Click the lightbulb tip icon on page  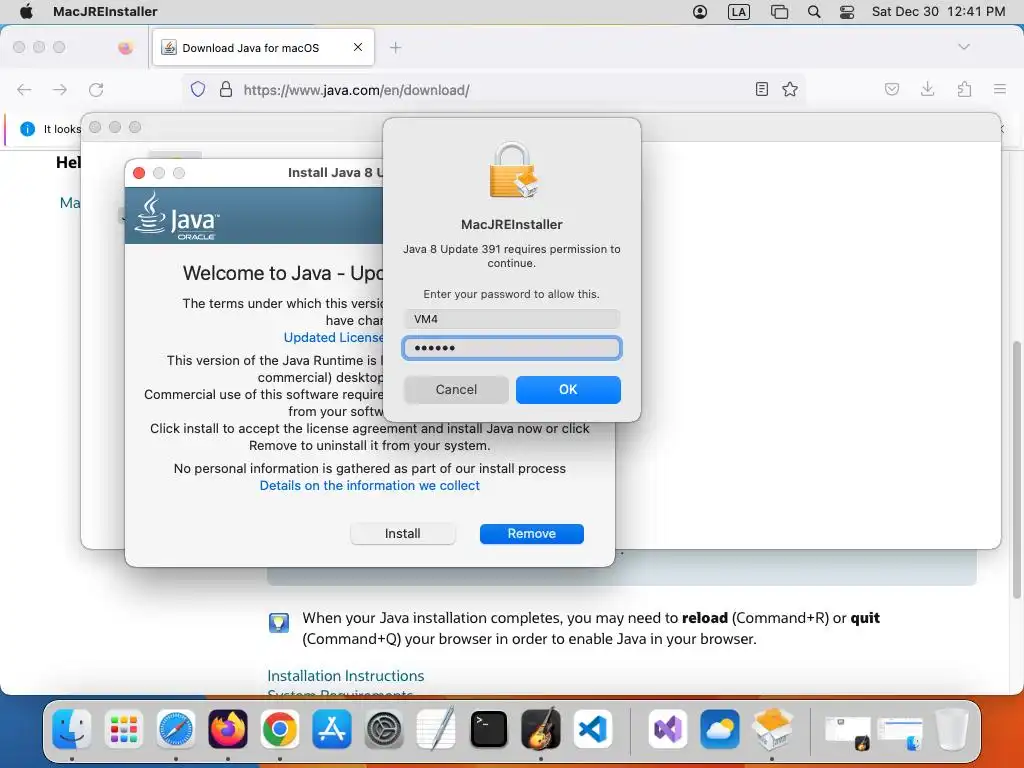pos(279,622)
